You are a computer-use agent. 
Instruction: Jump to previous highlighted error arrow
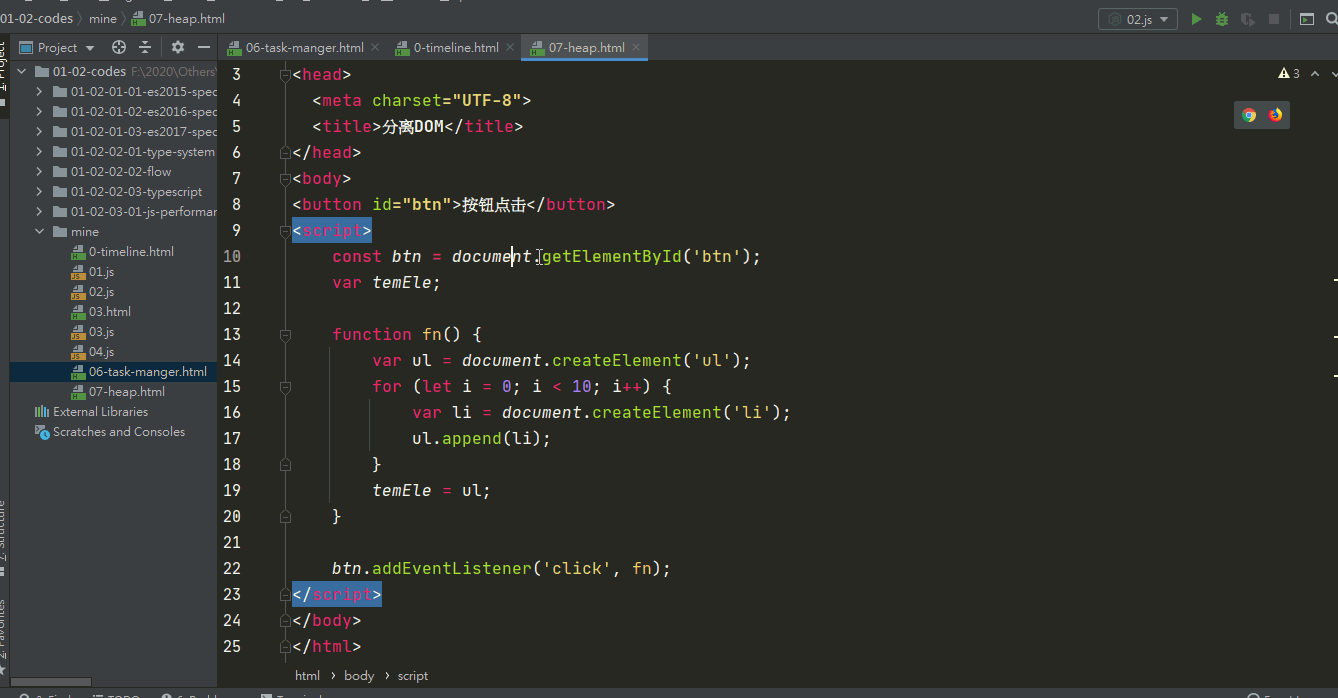point(1316,74)
